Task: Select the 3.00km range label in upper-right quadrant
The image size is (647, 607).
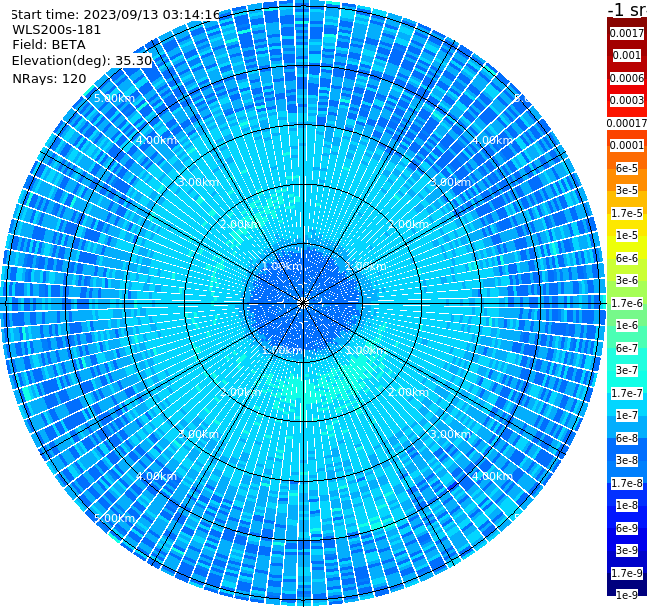Action: click(x=450, y=182)
